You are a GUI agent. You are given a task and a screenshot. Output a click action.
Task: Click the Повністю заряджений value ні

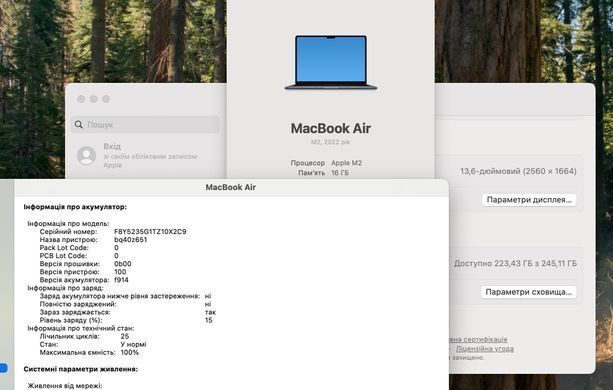(x=208, y=304)
